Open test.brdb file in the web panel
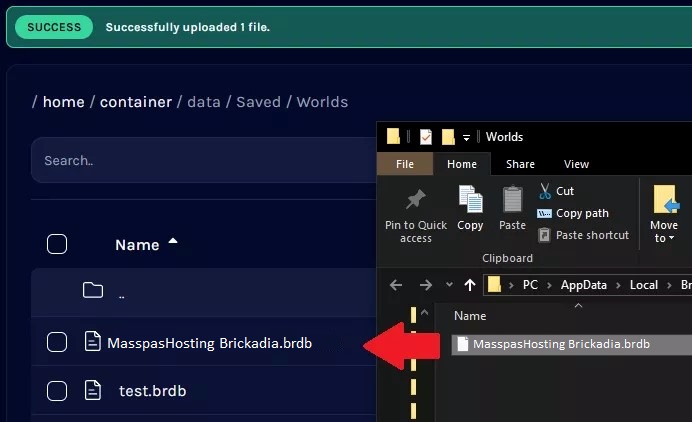 (152, 391)
